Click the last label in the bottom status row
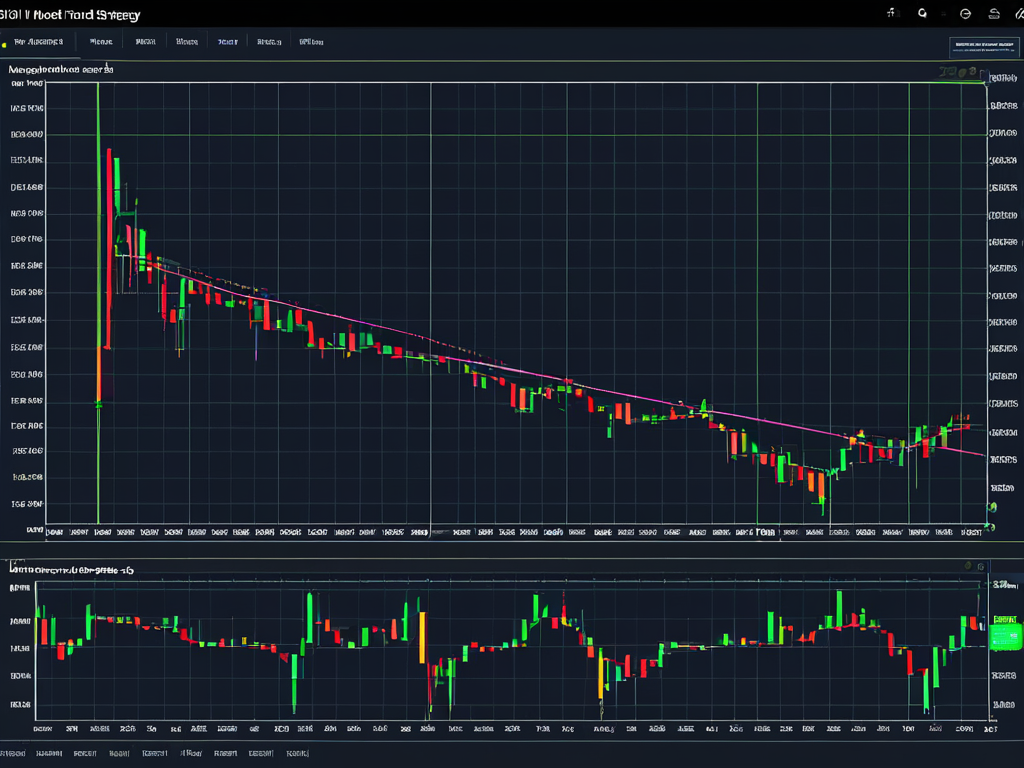Viewport: 1024px width, 768px height. tap(298, 753)
